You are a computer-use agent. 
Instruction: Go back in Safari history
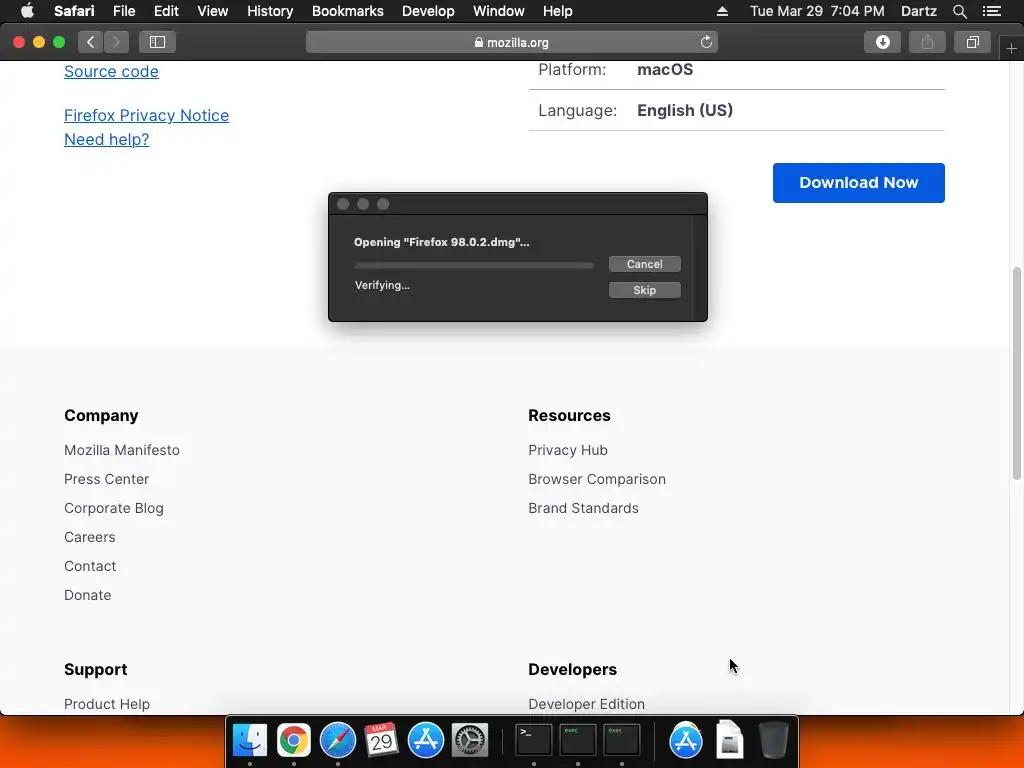click(x=91, y=42)
